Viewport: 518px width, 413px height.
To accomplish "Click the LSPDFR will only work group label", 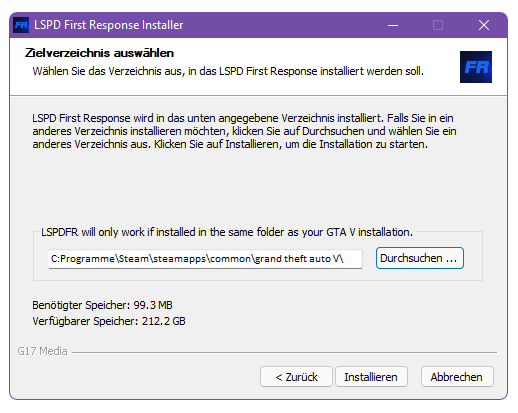I will pos(227,232).
